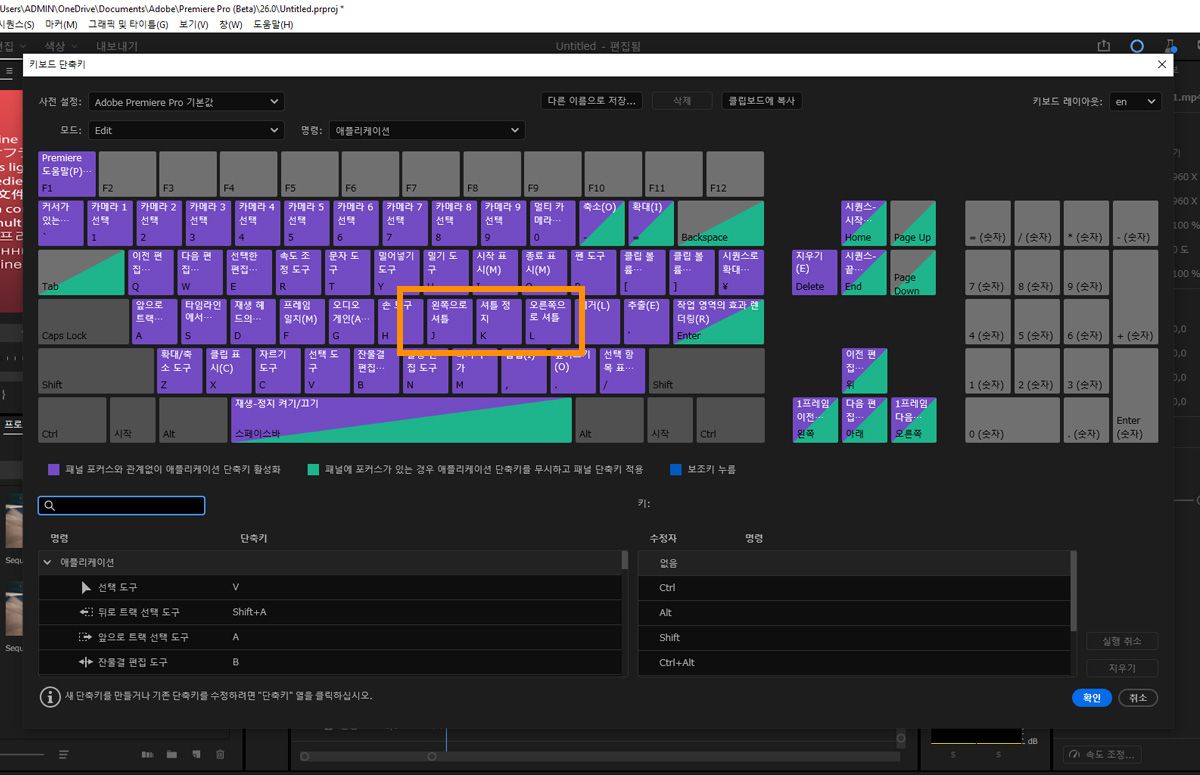The image size is (1200, 775).
Task: Click the Ctrl+Alt modifier row
Action: tap(854, 662)
